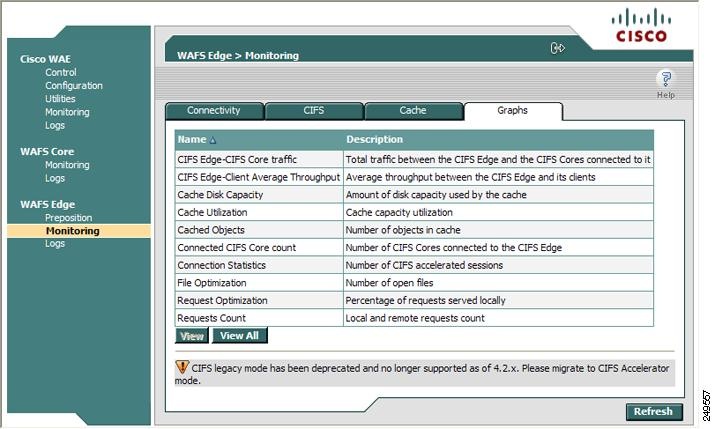
Task: Open Control under Cisco WAE
Action: 61,72
